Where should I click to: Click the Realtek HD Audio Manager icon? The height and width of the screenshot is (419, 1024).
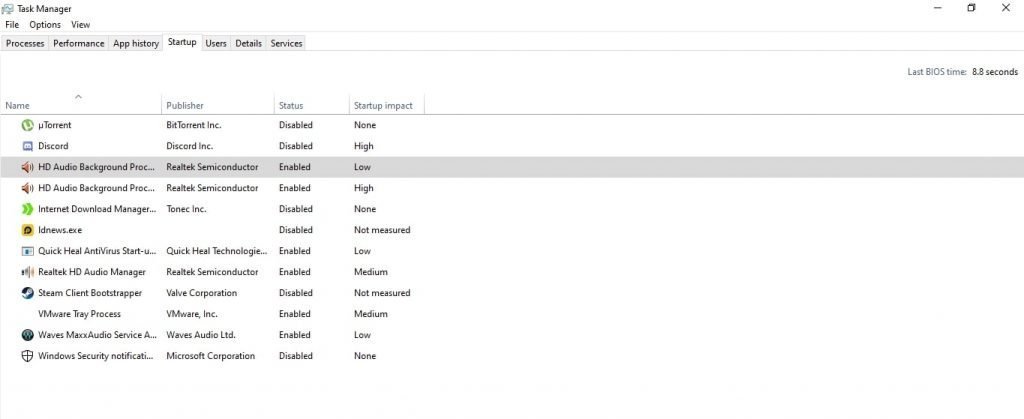(28, 272)
